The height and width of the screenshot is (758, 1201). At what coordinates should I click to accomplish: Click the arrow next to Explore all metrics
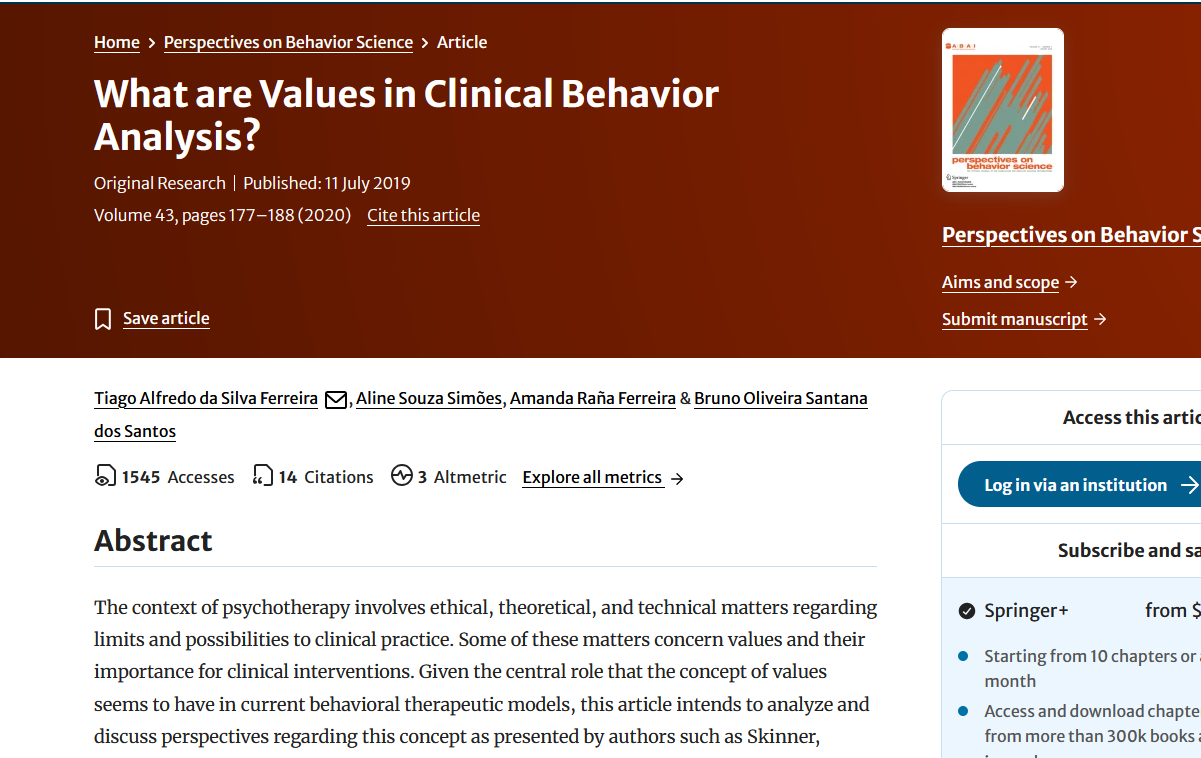(x=677, y=478)
